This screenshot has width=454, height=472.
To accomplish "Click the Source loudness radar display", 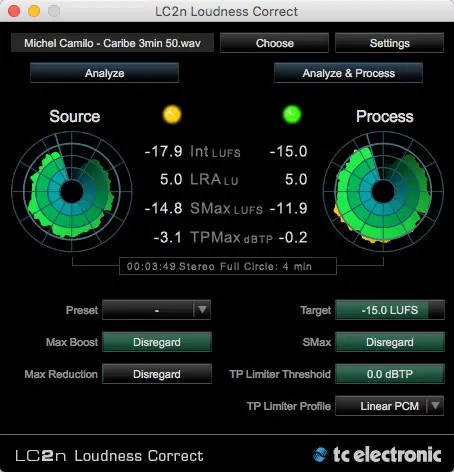I will (72, 192).
